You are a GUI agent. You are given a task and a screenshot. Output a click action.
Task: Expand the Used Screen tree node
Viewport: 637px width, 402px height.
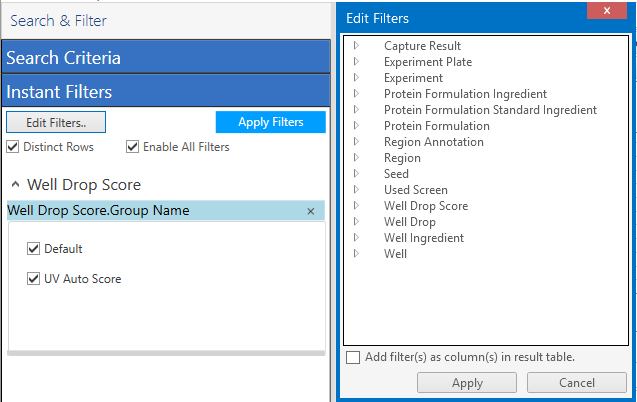(x=356, y=189)
